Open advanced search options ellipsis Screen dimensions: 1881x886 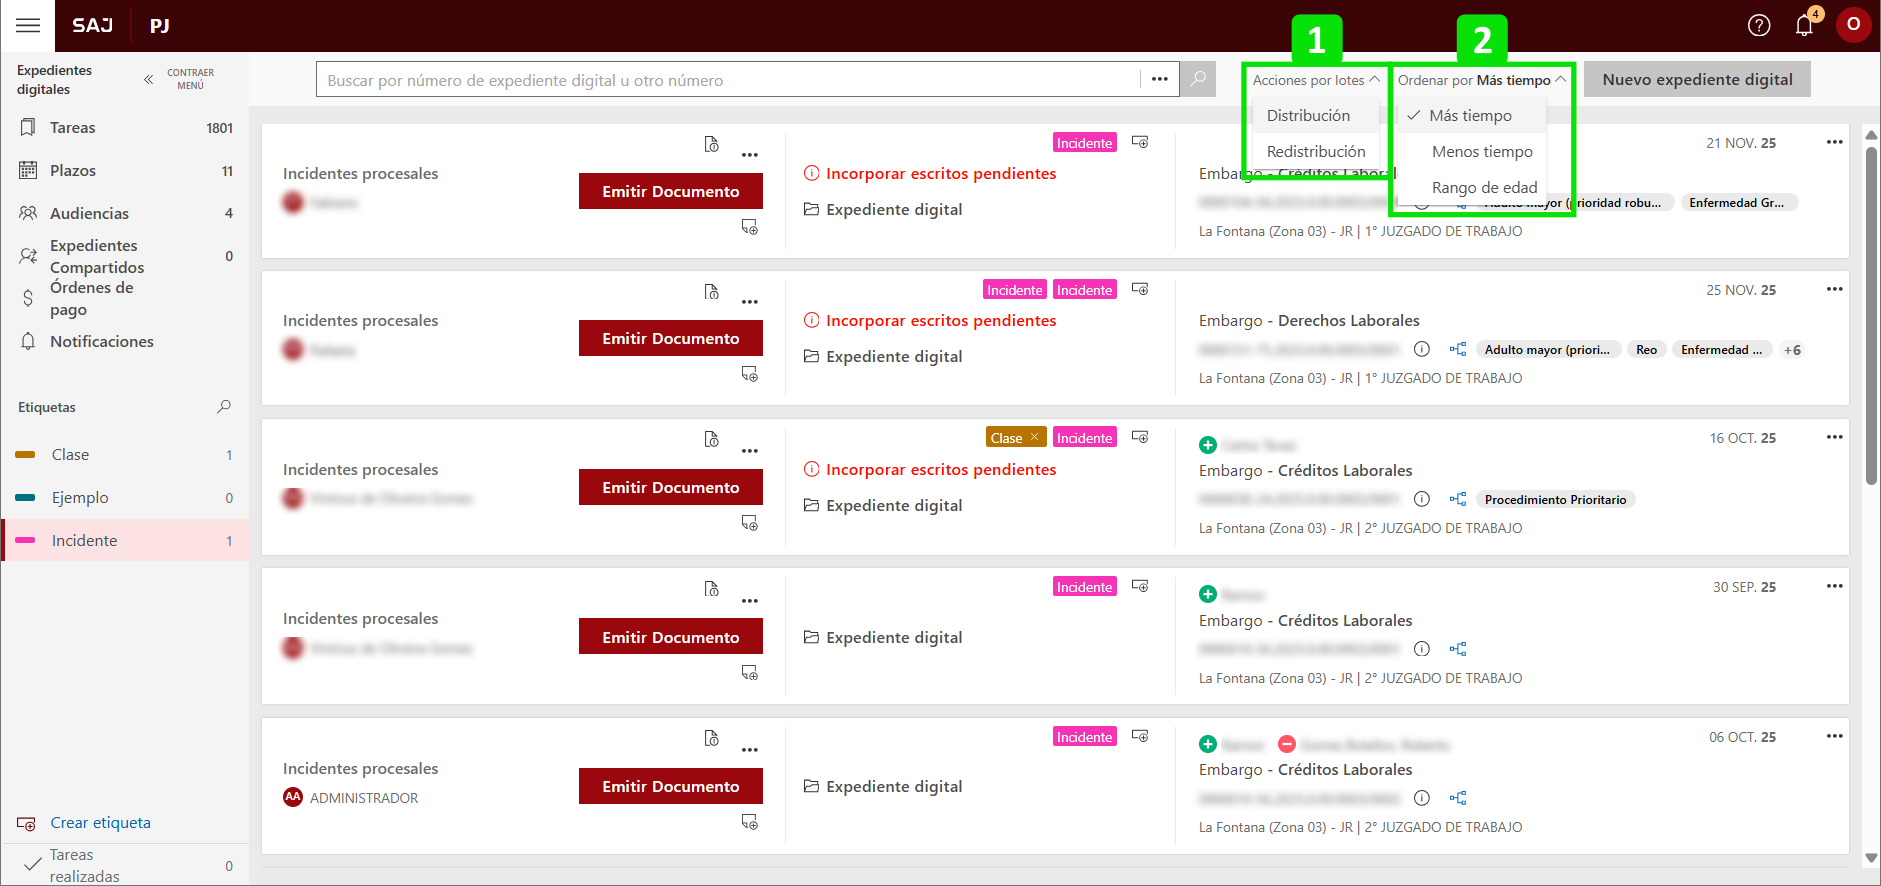click(1160, 79)
